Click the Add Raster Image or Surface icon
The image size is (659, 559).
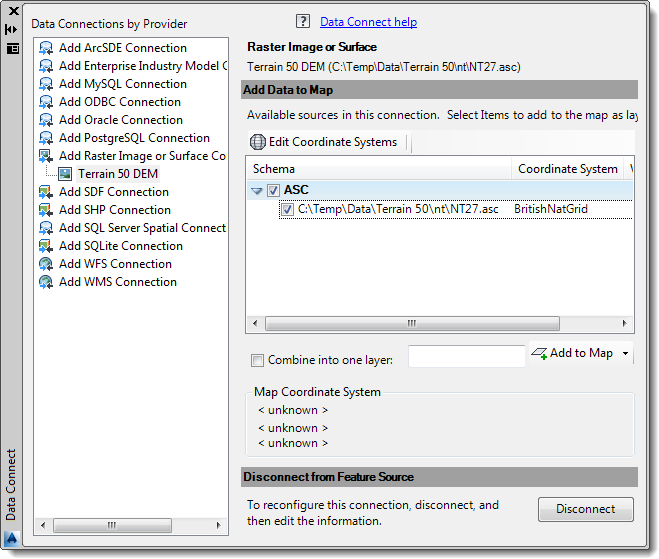(x=46, y=156)
